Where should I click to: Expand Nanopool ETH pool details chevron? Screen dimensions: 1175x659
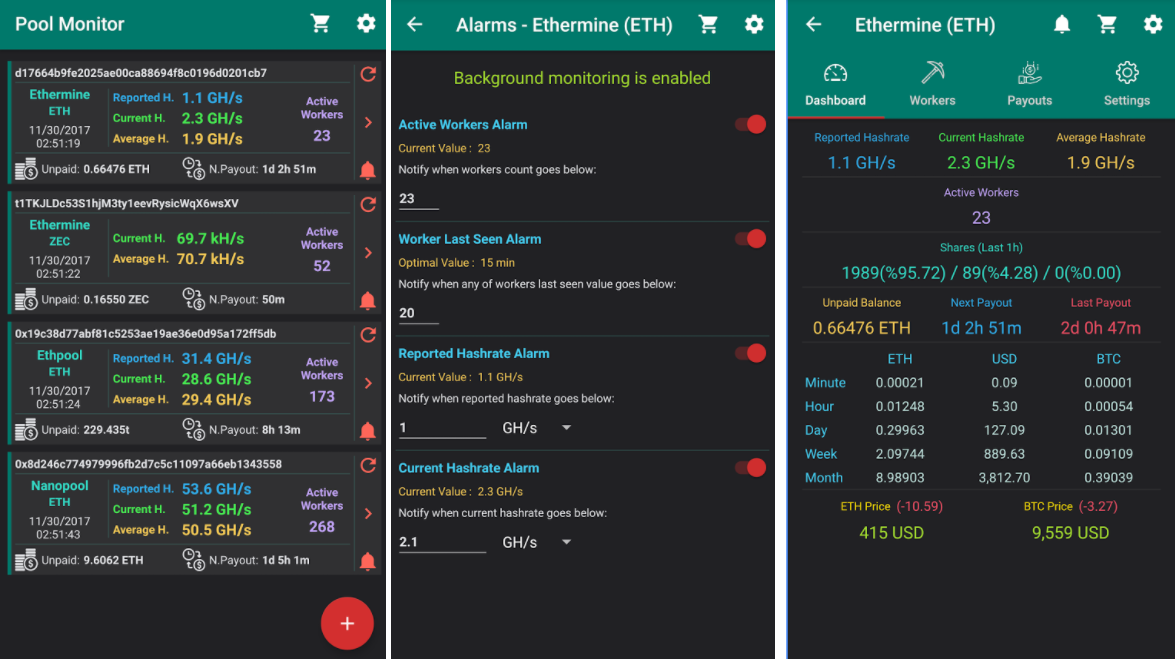point(368,514)
